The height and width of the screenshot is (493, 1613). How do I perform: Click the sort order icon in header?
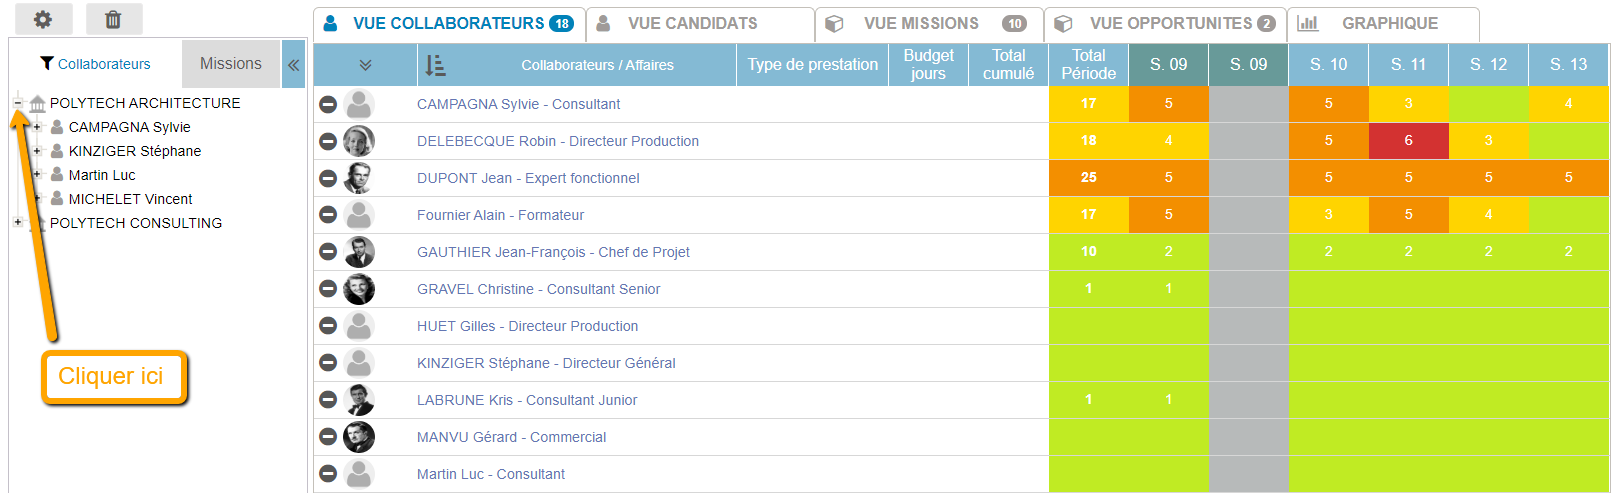pyautogui.click(x=435, y=65)
